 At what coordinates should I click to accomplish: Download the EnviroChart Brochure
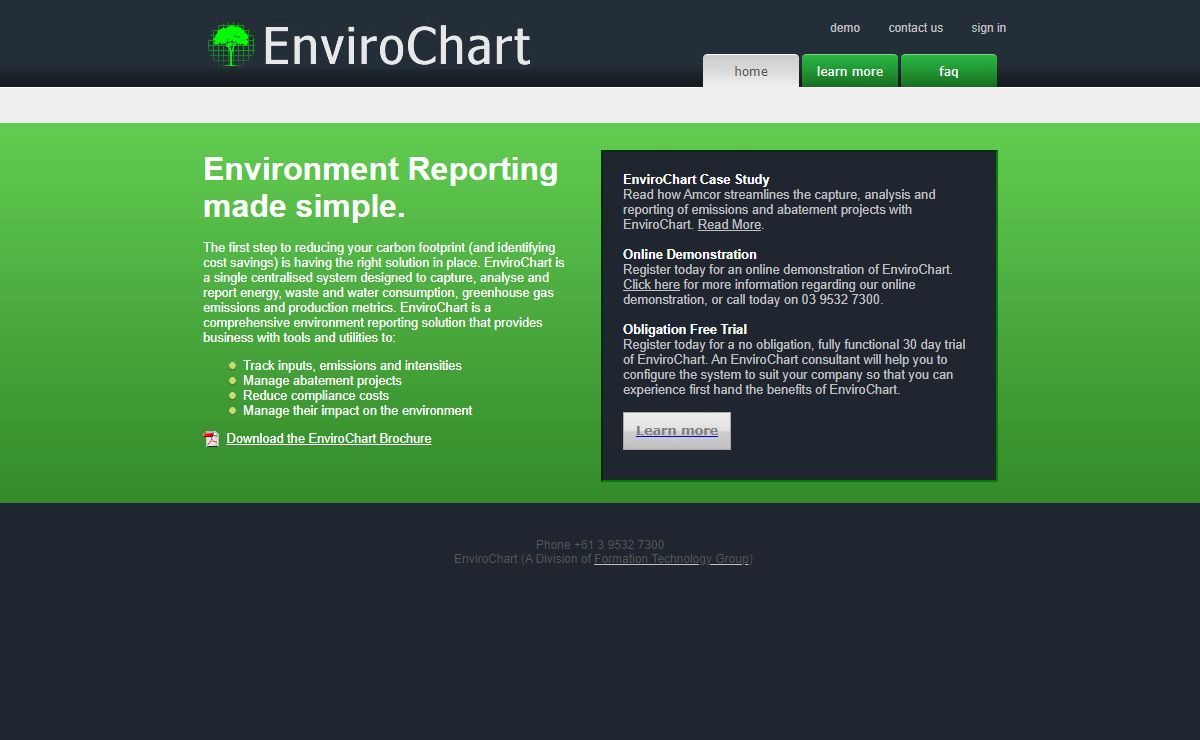pos(329,438)
